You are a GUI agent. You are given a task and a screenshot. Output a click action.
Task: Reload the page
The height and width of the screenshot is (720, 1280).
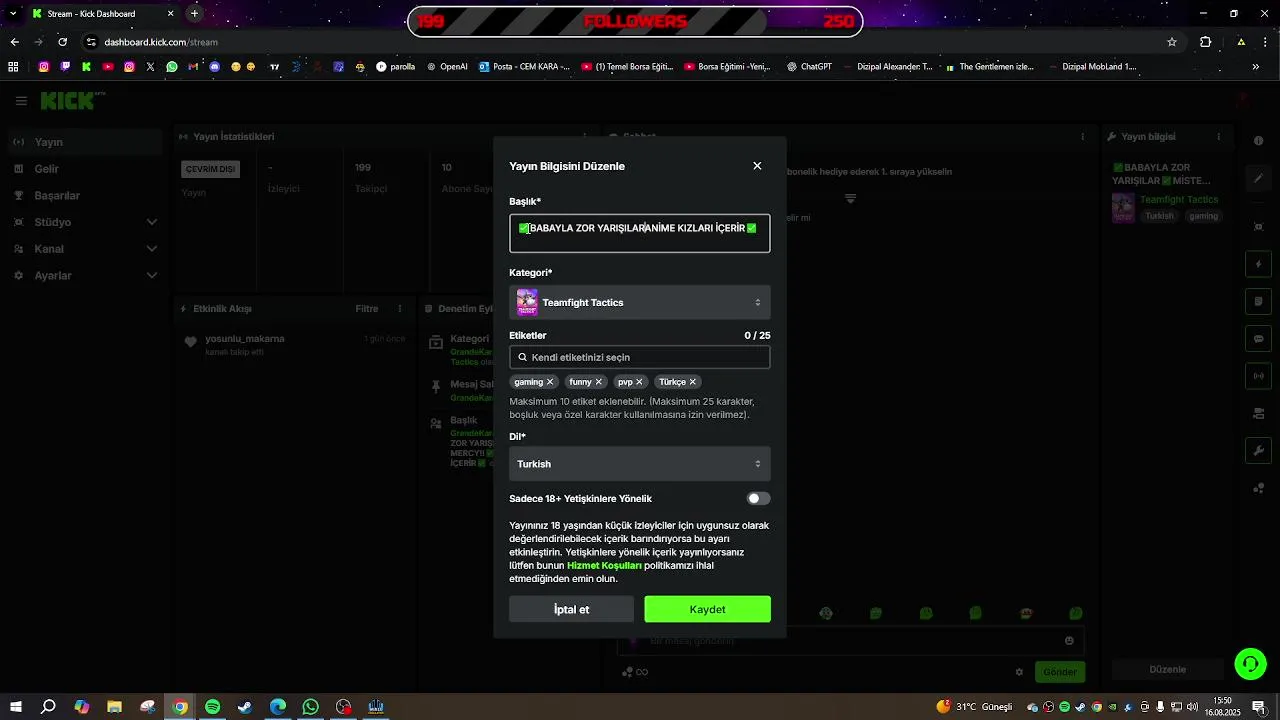click(x=63, y=42)
